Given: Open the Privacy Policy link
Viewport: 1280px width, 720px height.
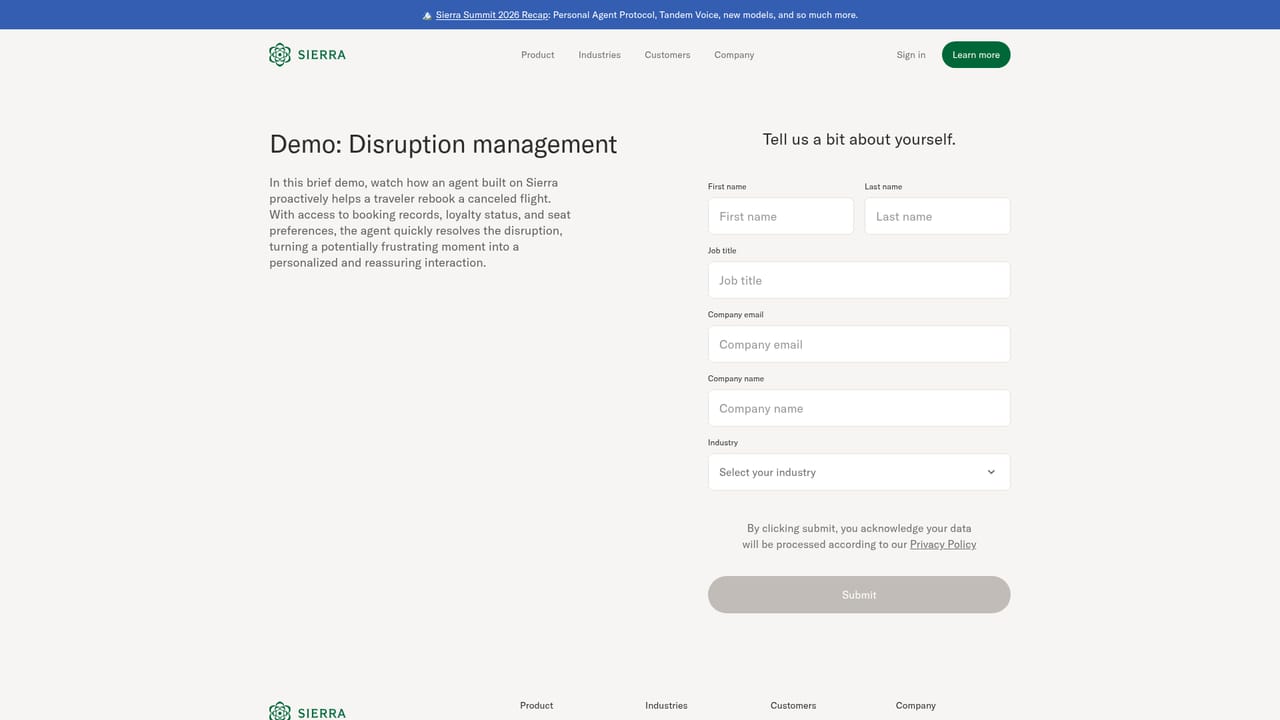Looking at the screenshot, I should [x=943, y=544].
